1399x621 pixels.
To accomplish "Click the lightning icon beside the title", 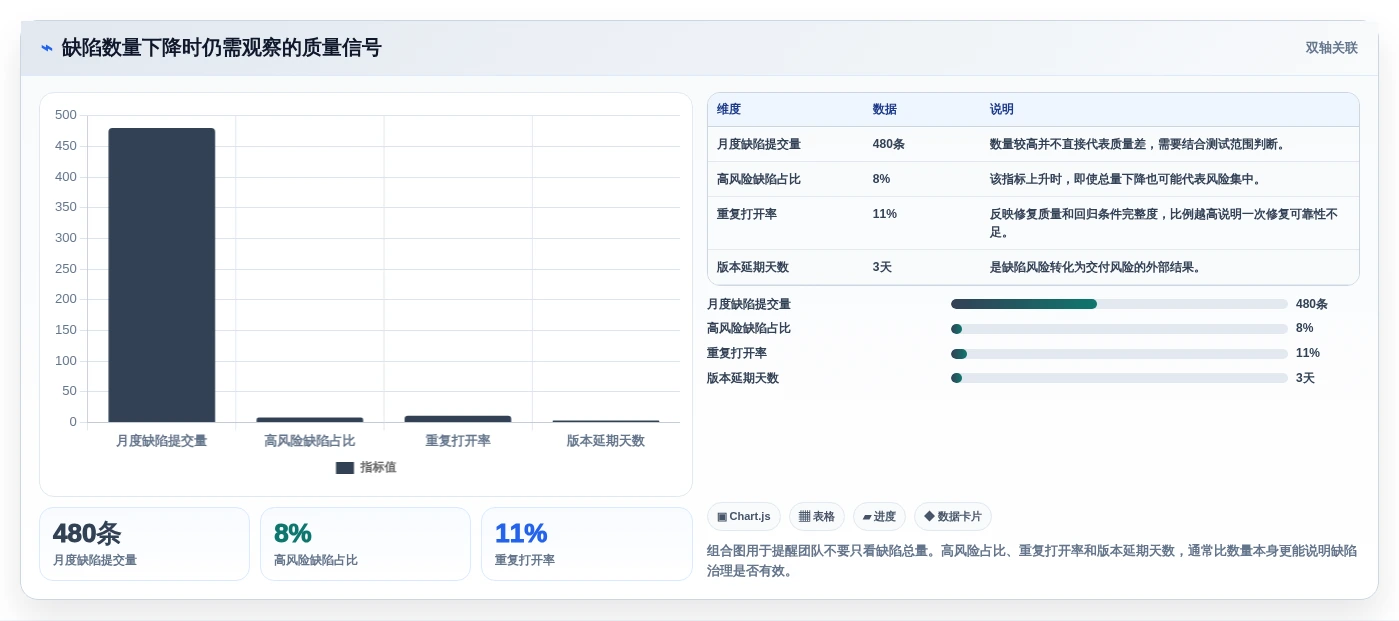I will pyautogui.click(x=47, y=48).
